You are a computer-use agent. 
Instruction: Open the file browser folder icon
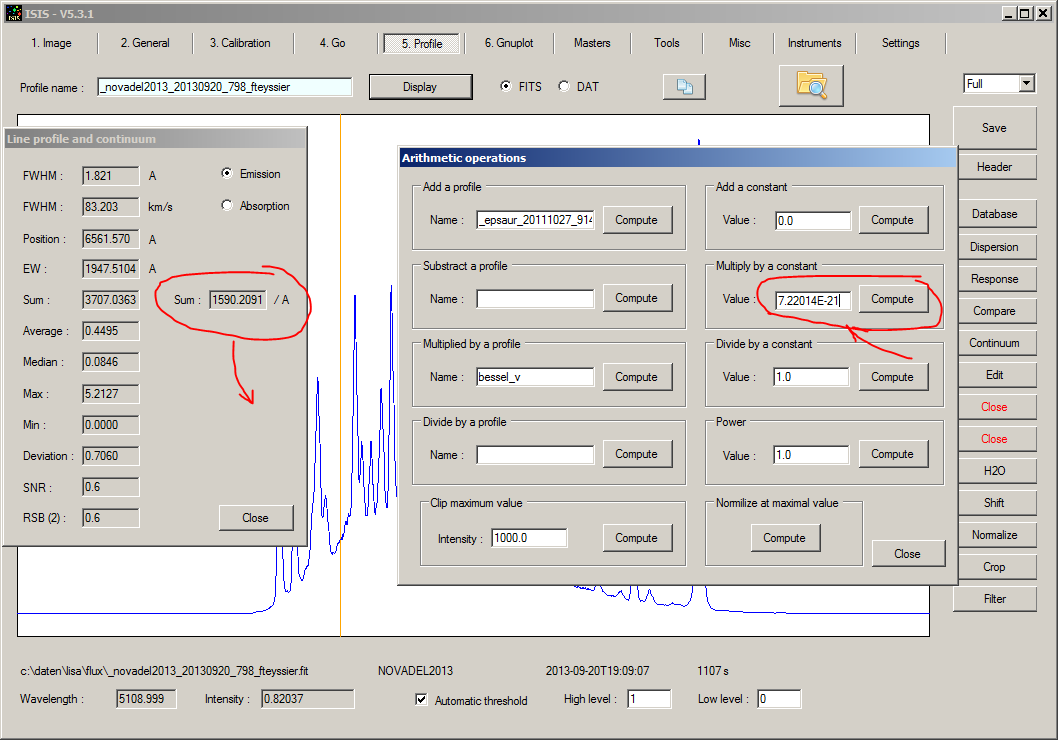pos(811,84)
